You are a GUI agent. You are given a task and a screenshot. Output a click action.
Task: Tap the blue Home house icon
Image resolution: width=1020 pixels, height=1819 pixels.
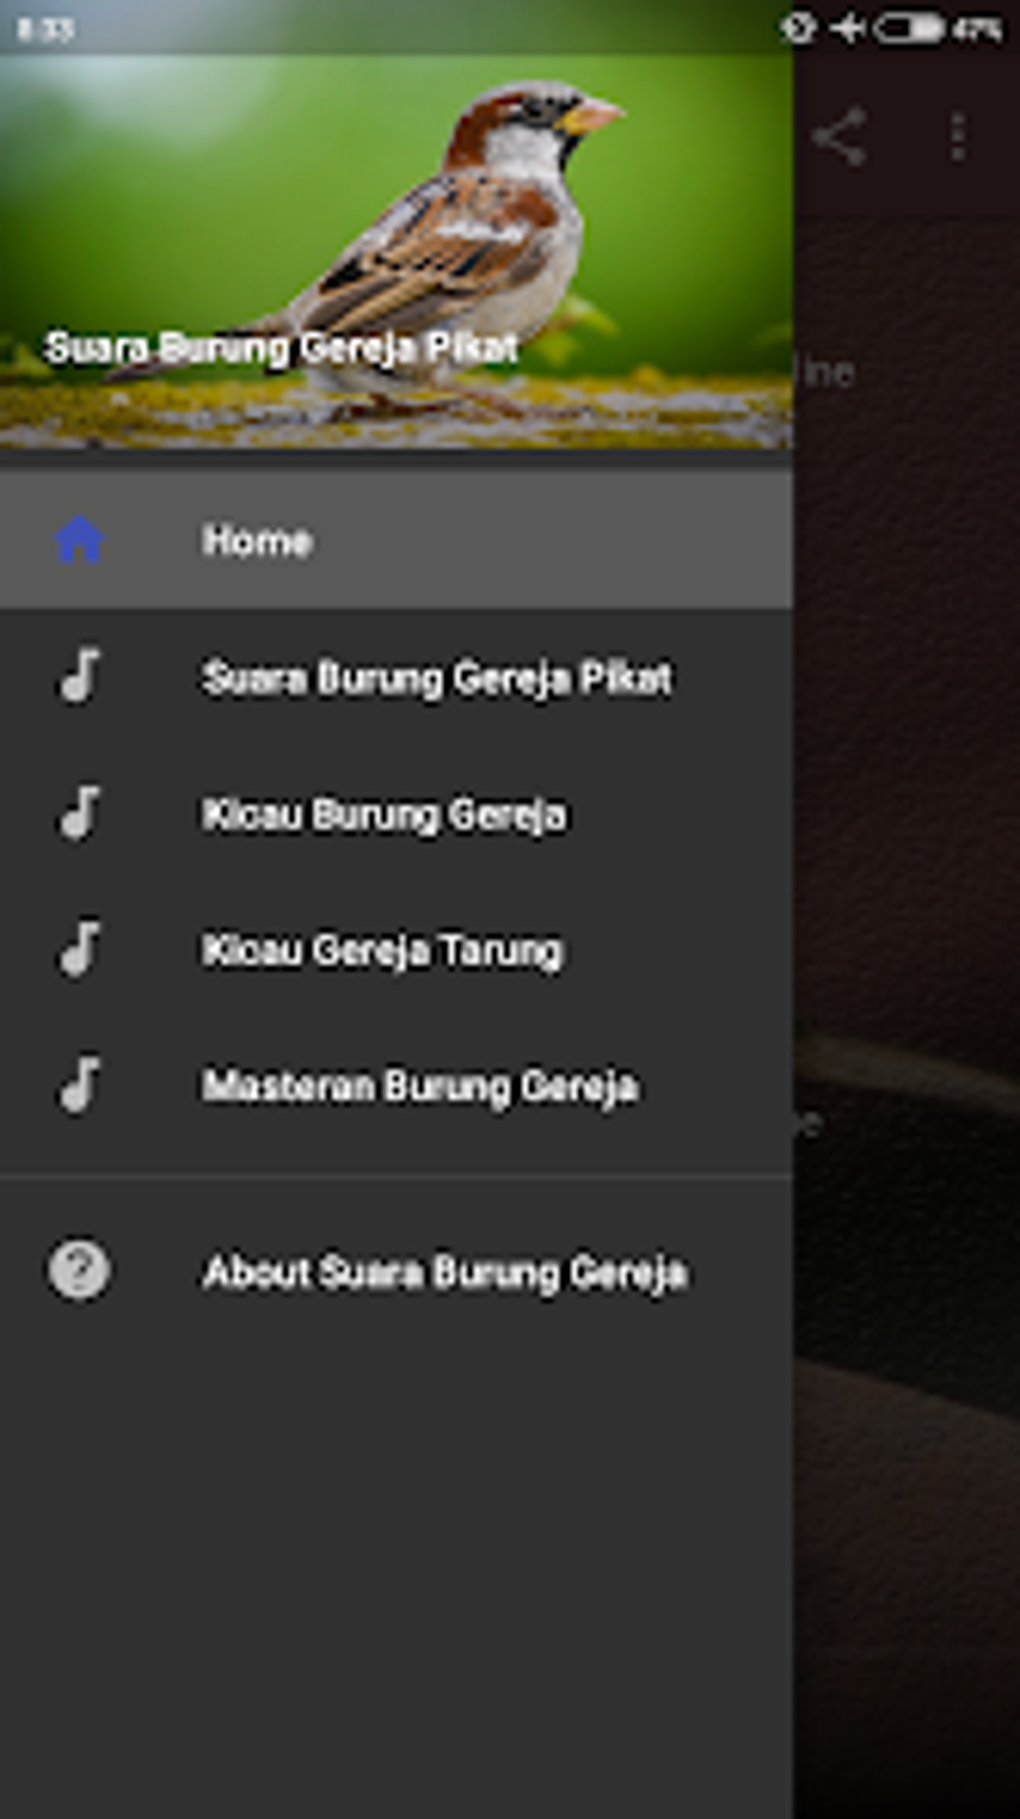[x=79, y=540]
